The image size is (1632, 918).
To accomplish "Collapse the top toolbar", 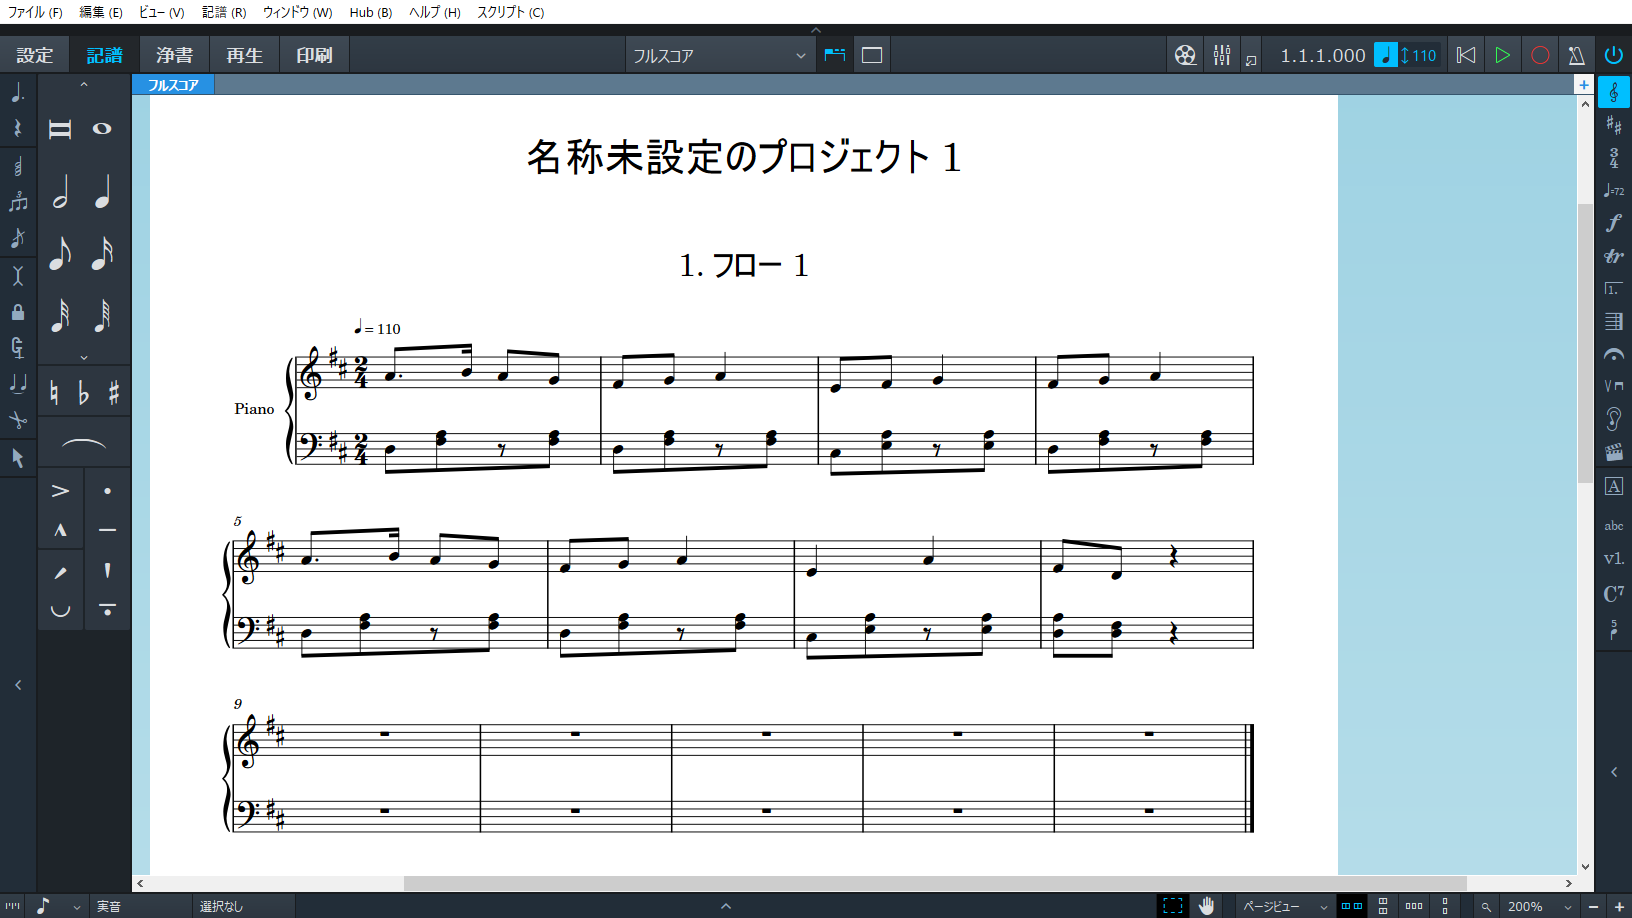I will tap(816, 30).
